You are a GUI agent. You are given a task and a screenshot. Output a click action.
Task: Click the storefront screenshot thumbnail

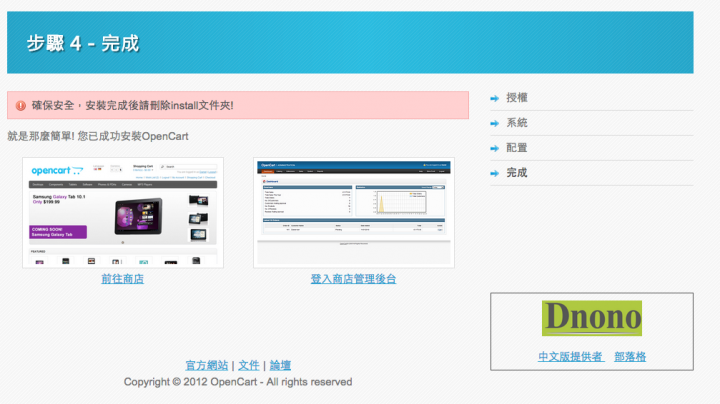click(123, 213)
